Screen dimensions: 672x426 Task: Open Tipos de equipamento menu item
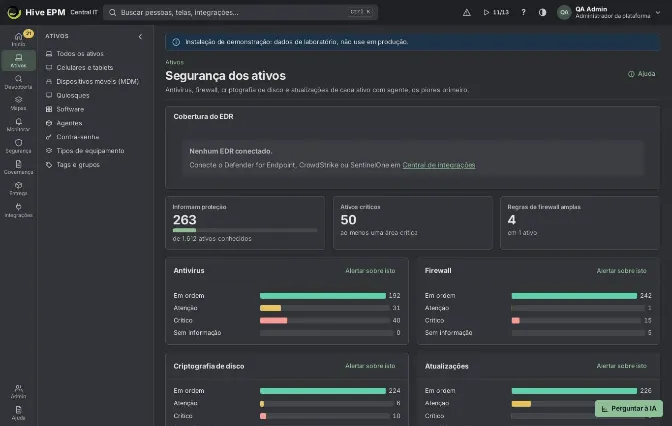click(95, 151)
